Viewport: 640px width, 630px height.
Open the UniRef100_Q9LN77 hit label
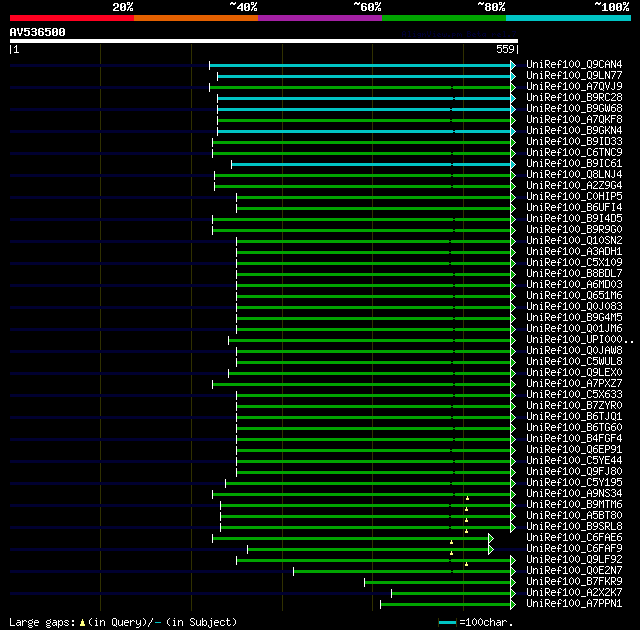click(x=574, y=75)
